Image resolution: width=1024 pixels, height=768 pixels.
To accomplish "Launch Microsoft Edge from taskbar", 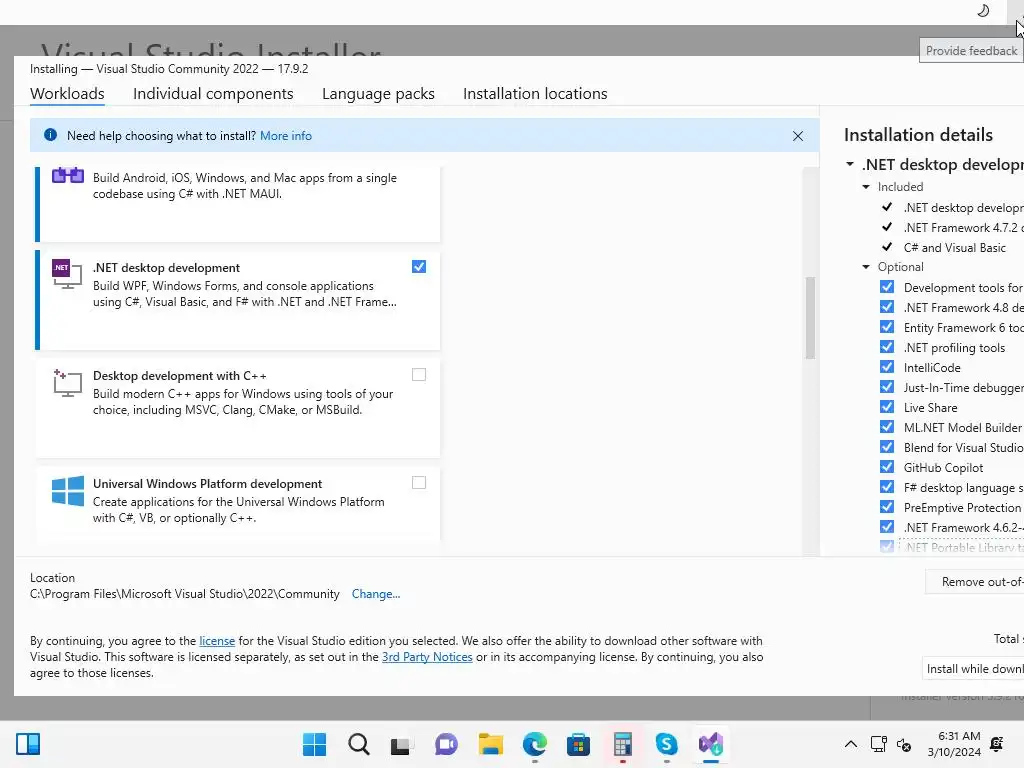I will [535, 744].
